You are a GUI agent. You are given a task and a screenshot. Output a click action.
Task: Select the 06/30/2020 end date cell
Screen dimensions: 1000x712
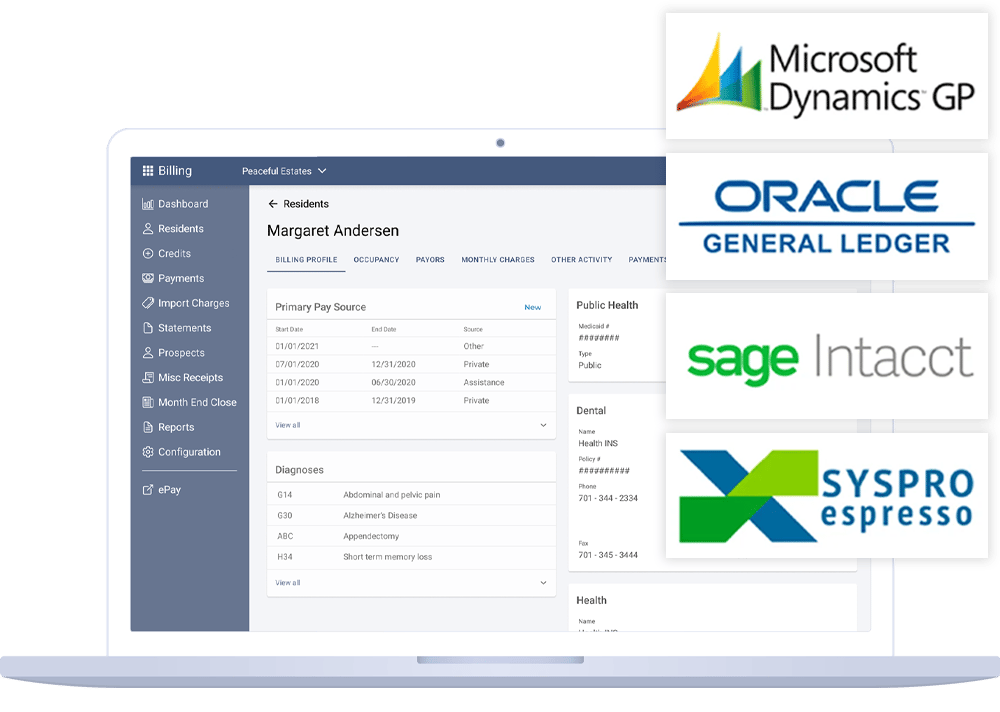pyautogui.click(x=393, y=383)
